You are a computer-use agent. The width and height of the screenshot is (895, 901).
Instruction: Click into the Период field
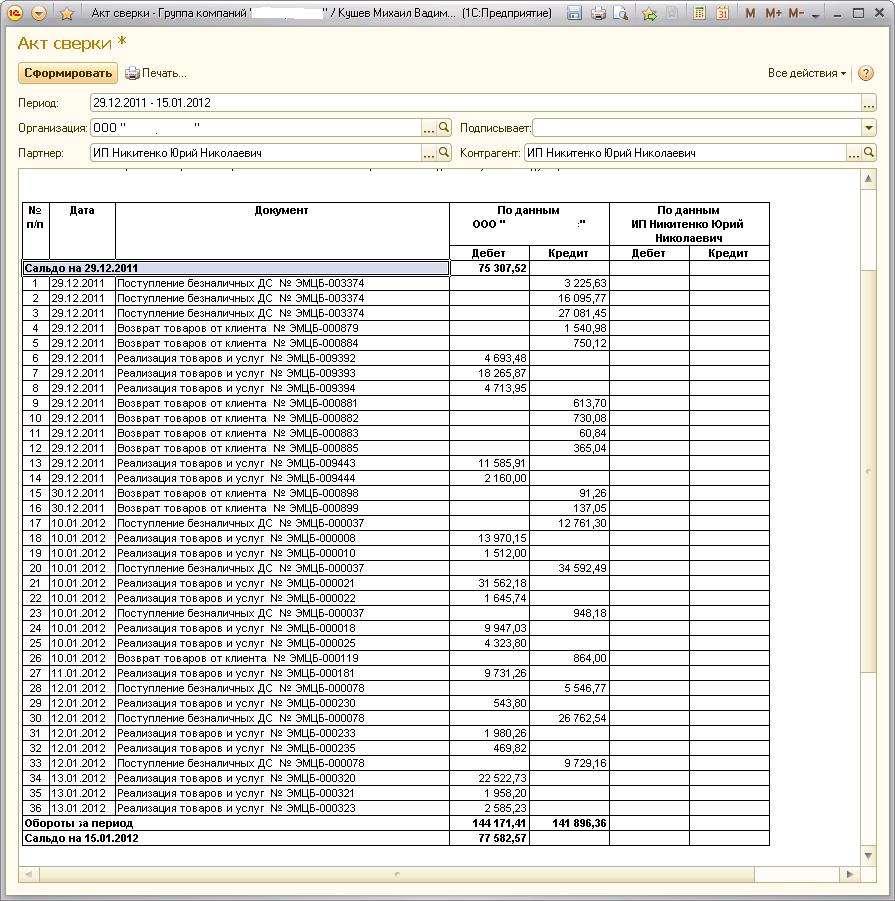[476, 103]
